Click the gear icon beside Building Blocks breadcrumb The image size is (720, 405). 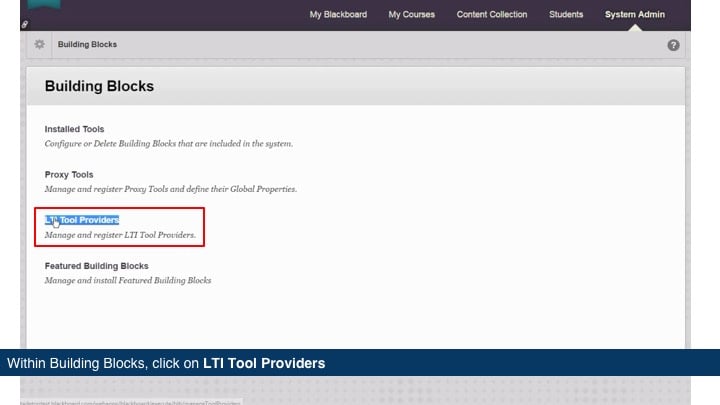39,44
